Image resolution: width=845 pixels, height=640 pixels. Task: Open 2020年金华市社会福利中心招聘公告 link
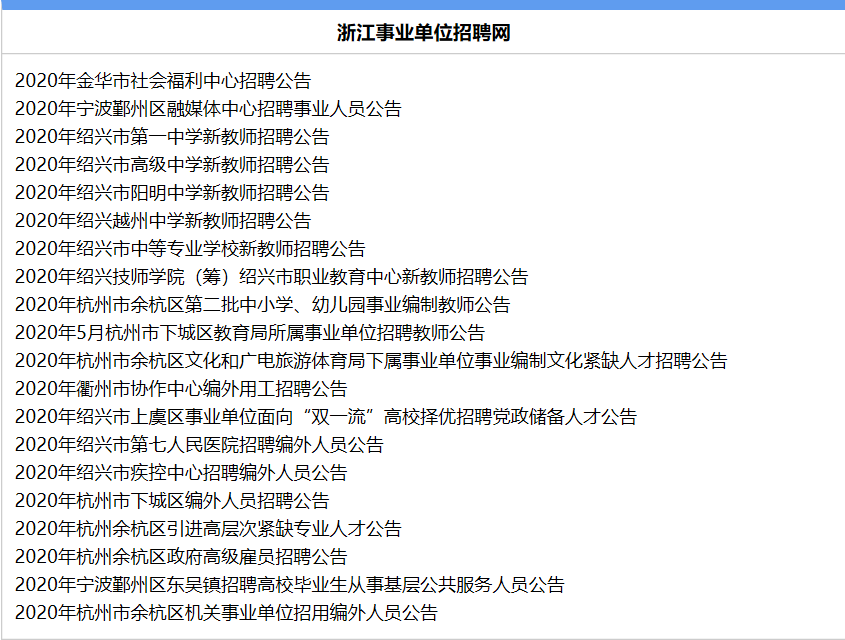(x=163, y=81)
